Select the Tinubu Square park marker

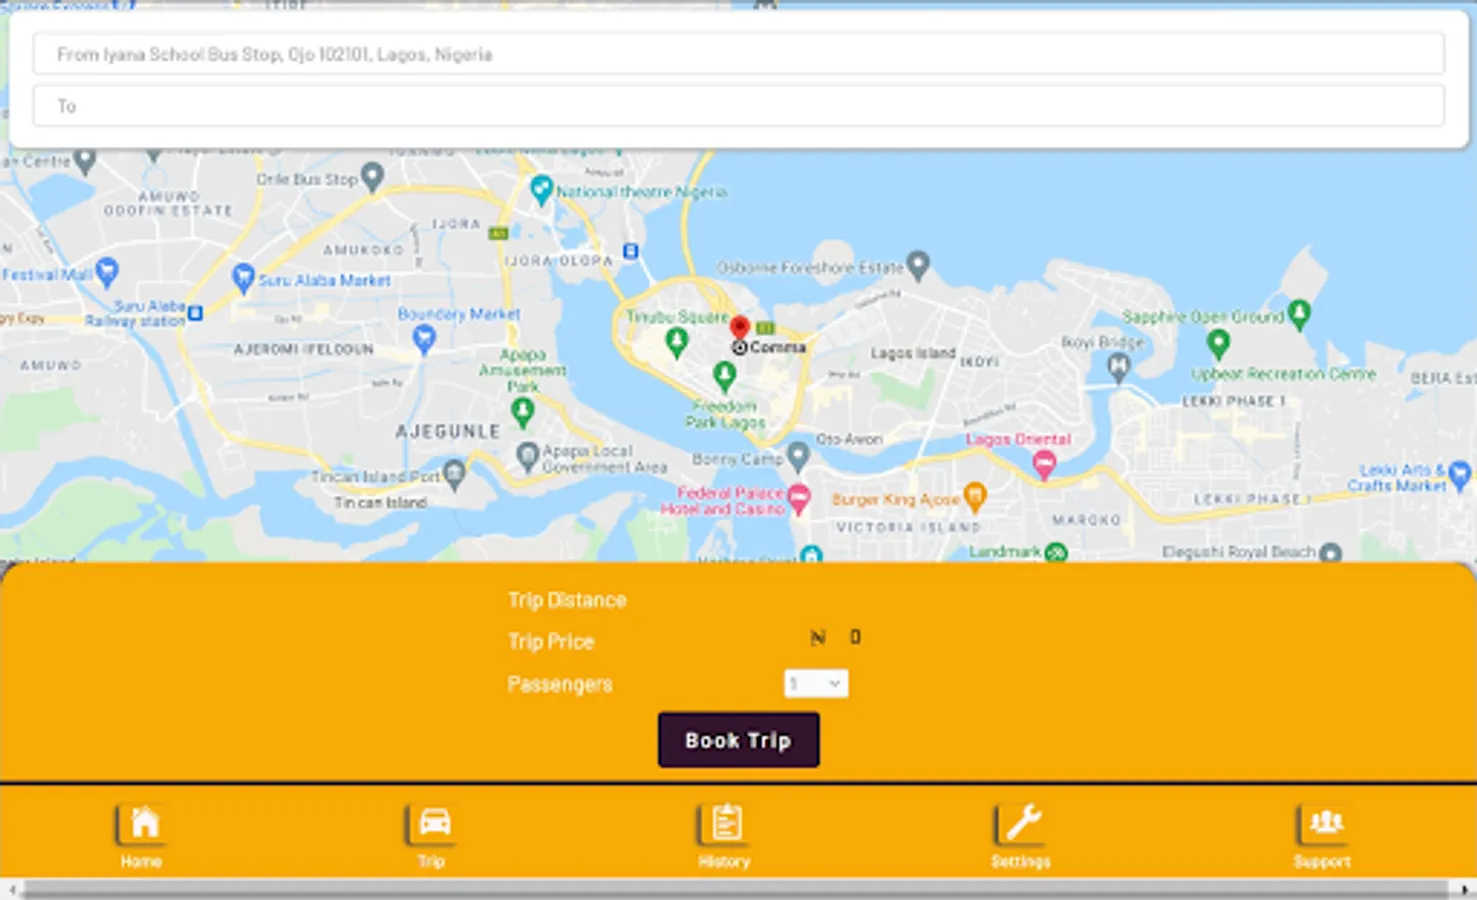point(677,343)
